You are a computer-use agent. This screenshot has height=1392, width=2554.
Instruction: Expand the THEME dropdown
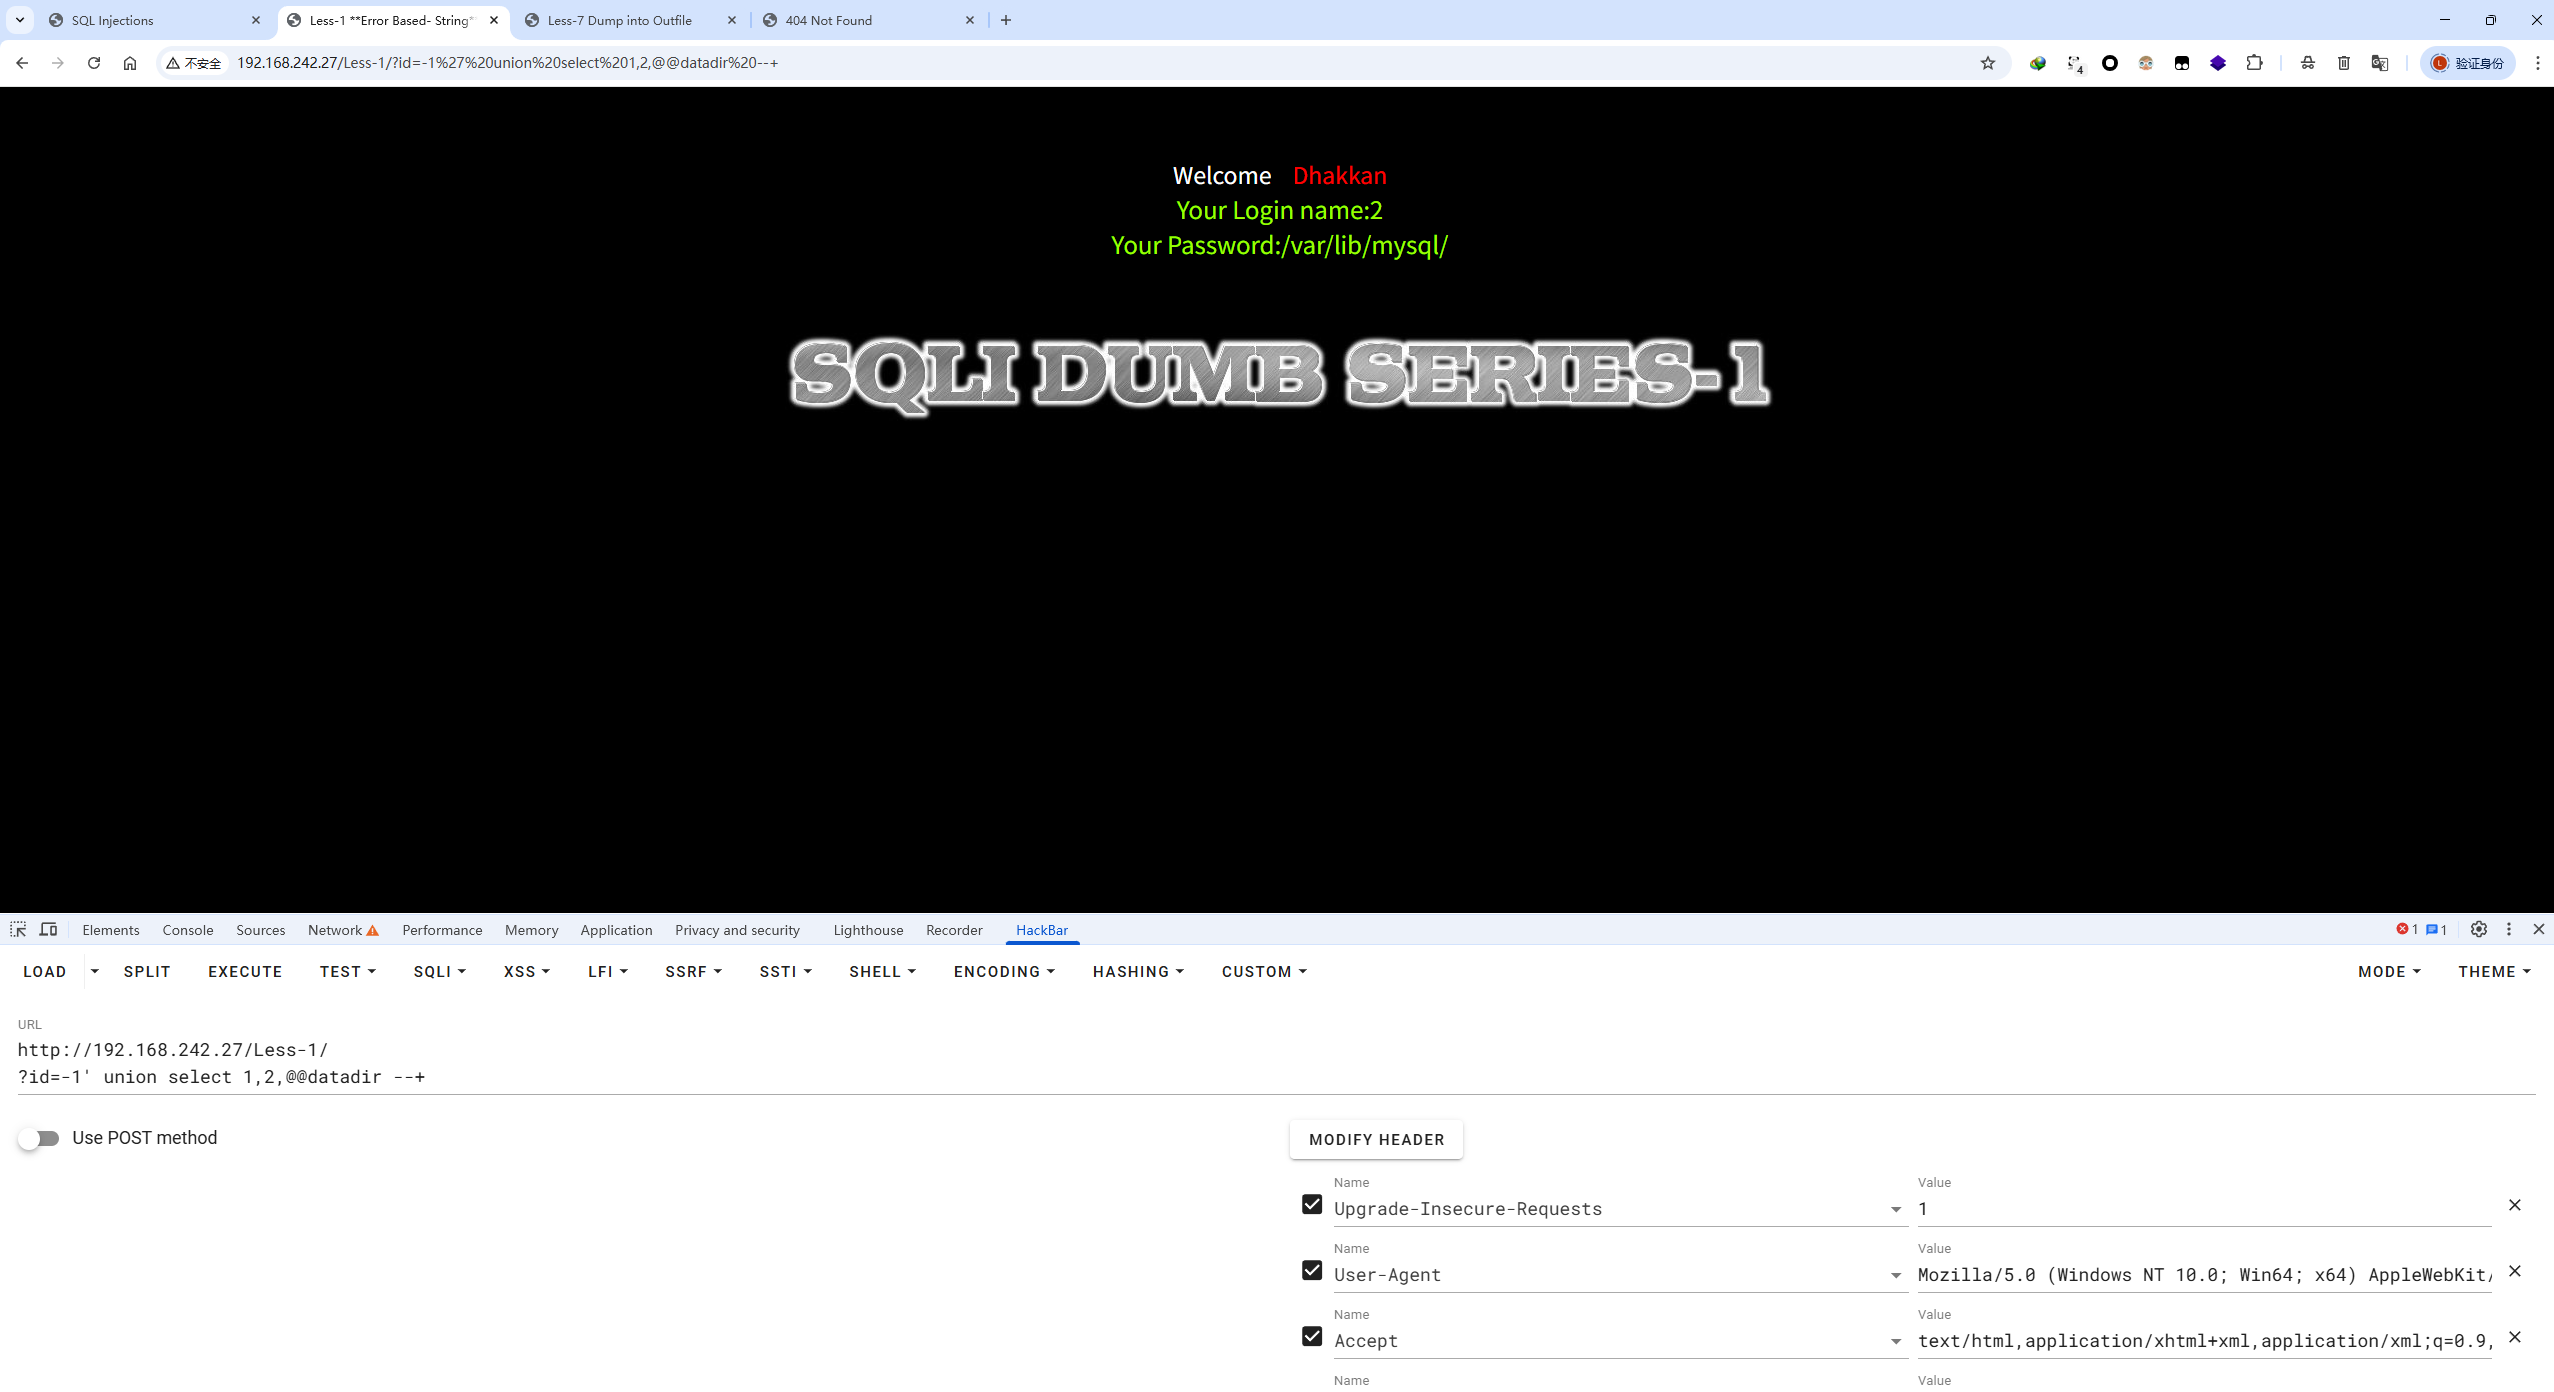pyautogui.click(x=2494, y=972)
